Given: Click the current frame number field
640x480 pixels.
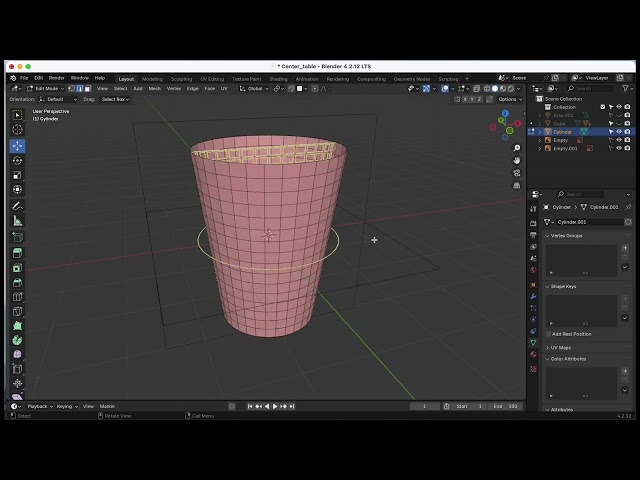Looking at the screenshot, I should [x=424, y=407].
